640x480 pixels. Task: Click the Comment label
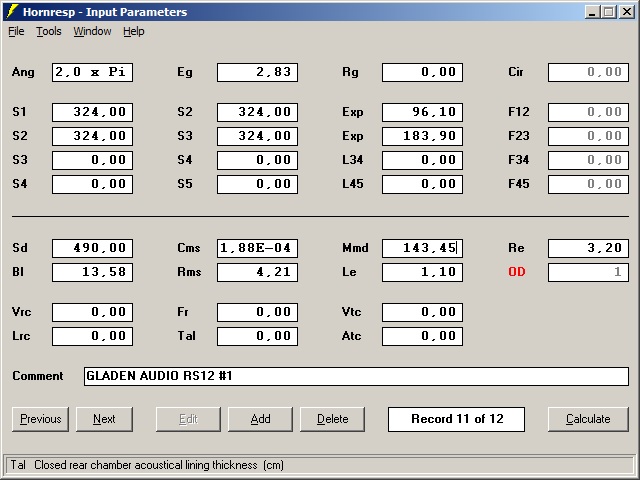(x=38, y=376)
